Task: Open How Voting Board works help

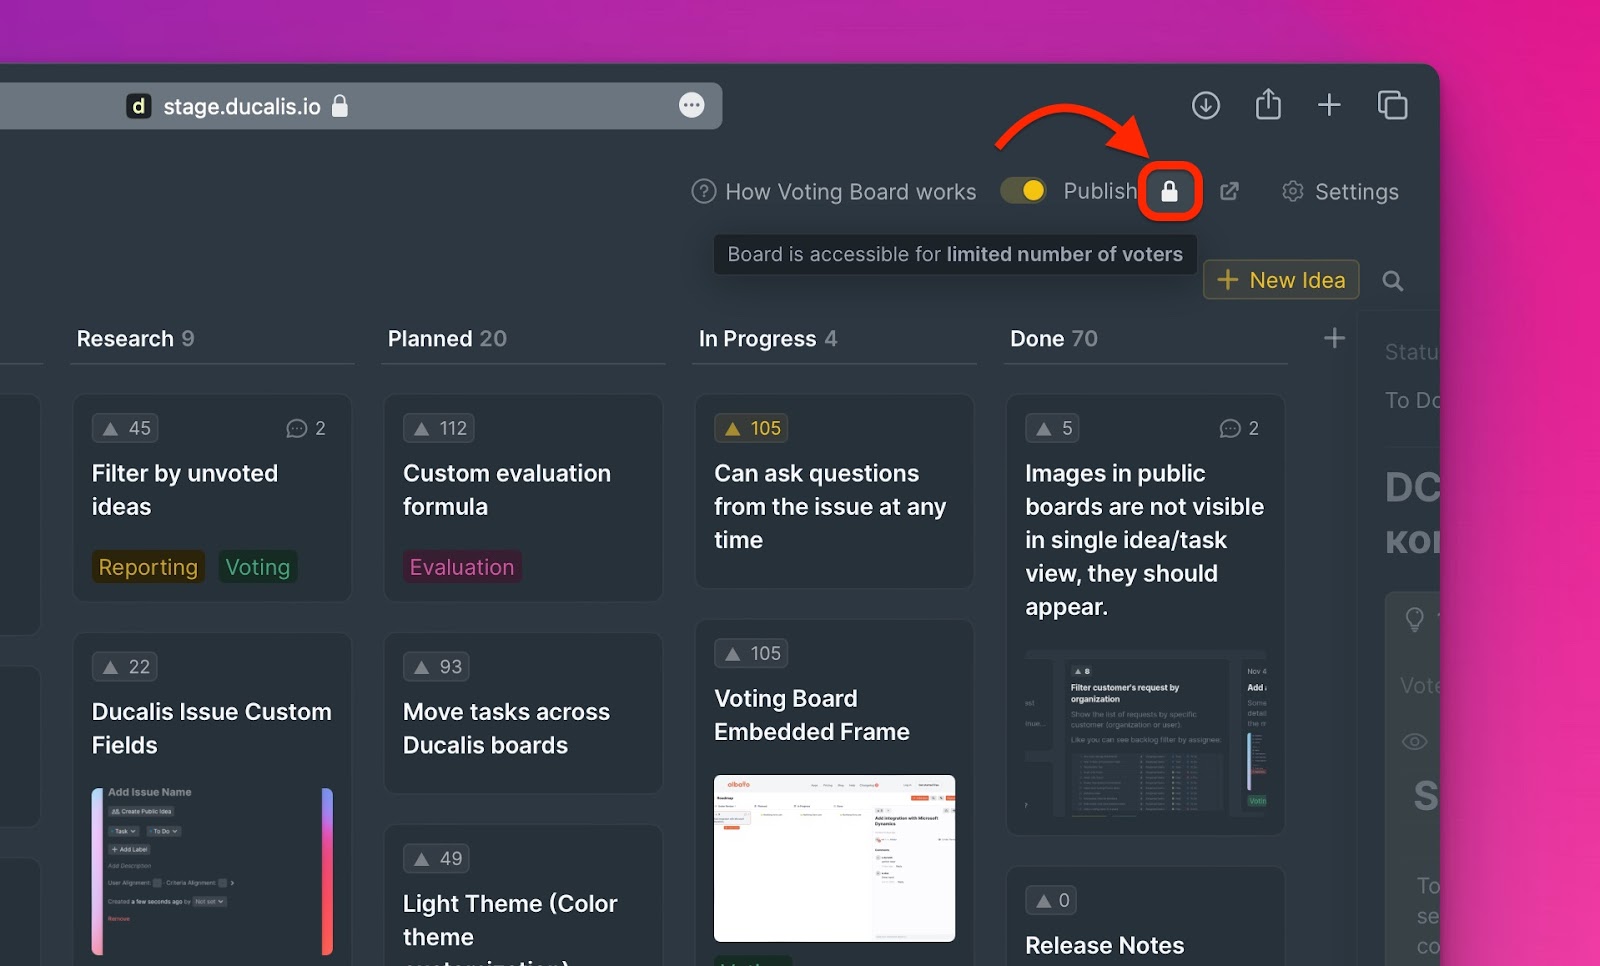Action: click(834, 191)
